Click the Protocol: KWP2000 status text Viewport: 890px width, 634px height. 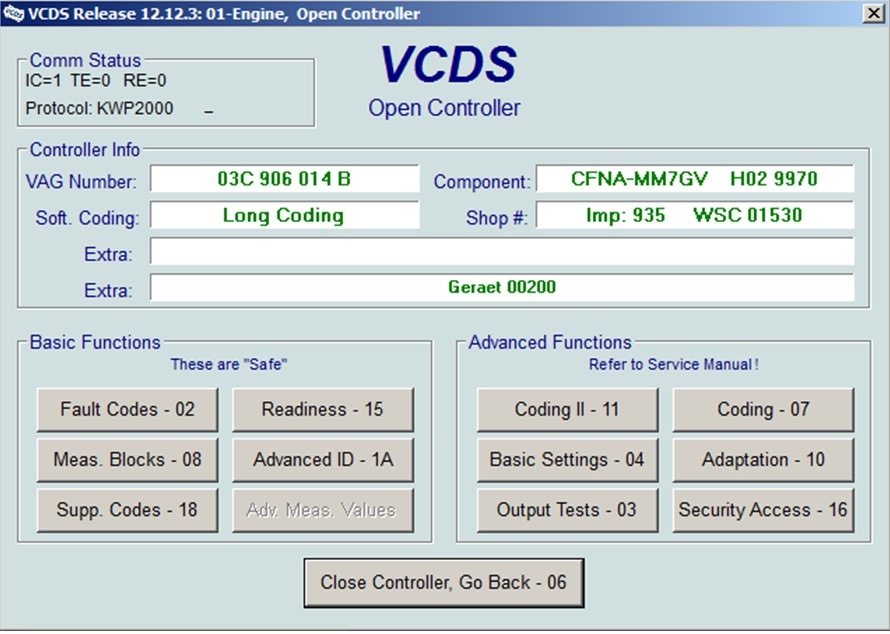(99, 108)
